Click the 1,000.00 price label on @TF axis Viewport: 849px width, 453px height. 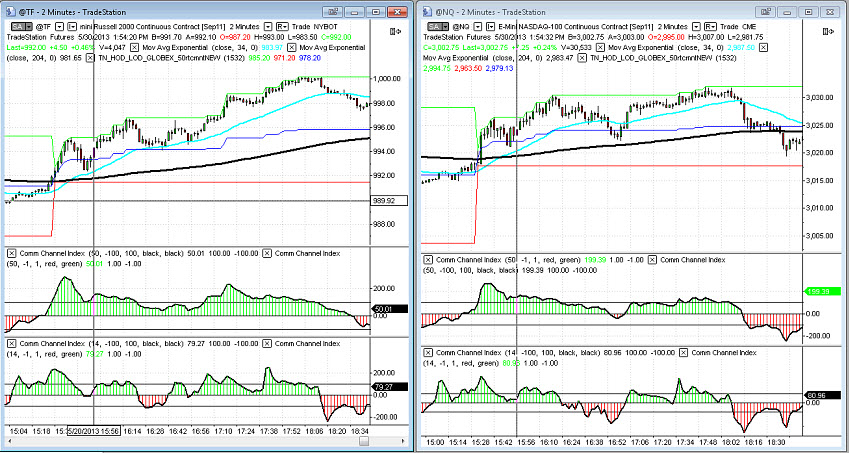pos(387,78)
